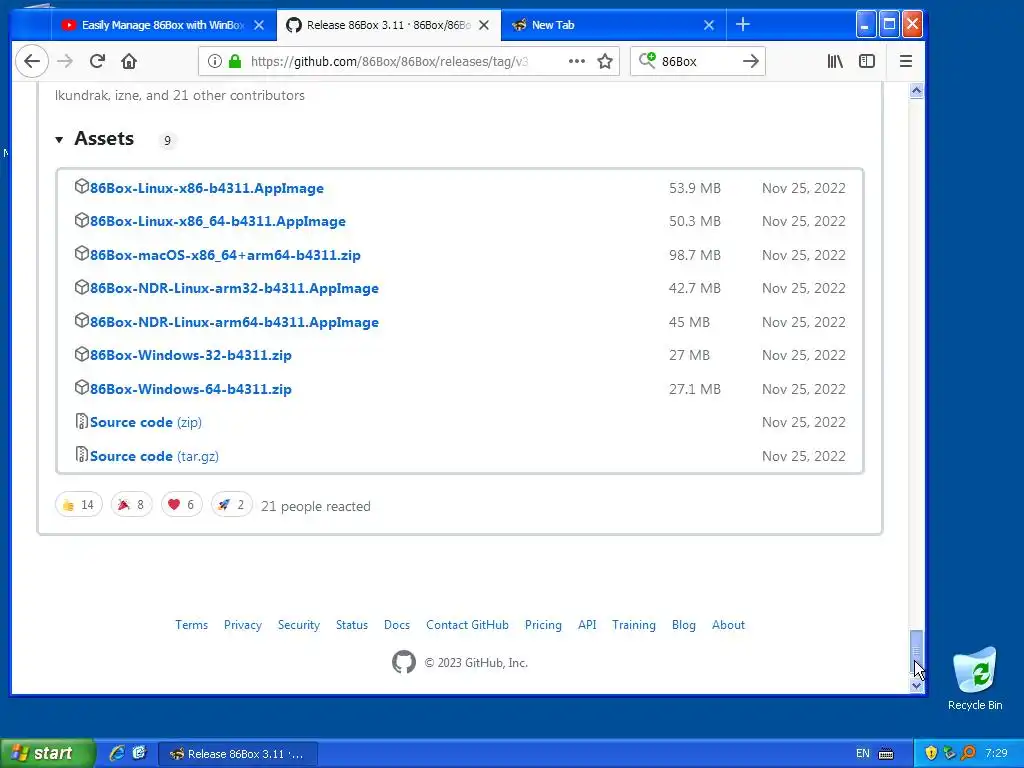React with heart (6)
This screenshot has height=768, width=1024.
(x=181, y=504)
